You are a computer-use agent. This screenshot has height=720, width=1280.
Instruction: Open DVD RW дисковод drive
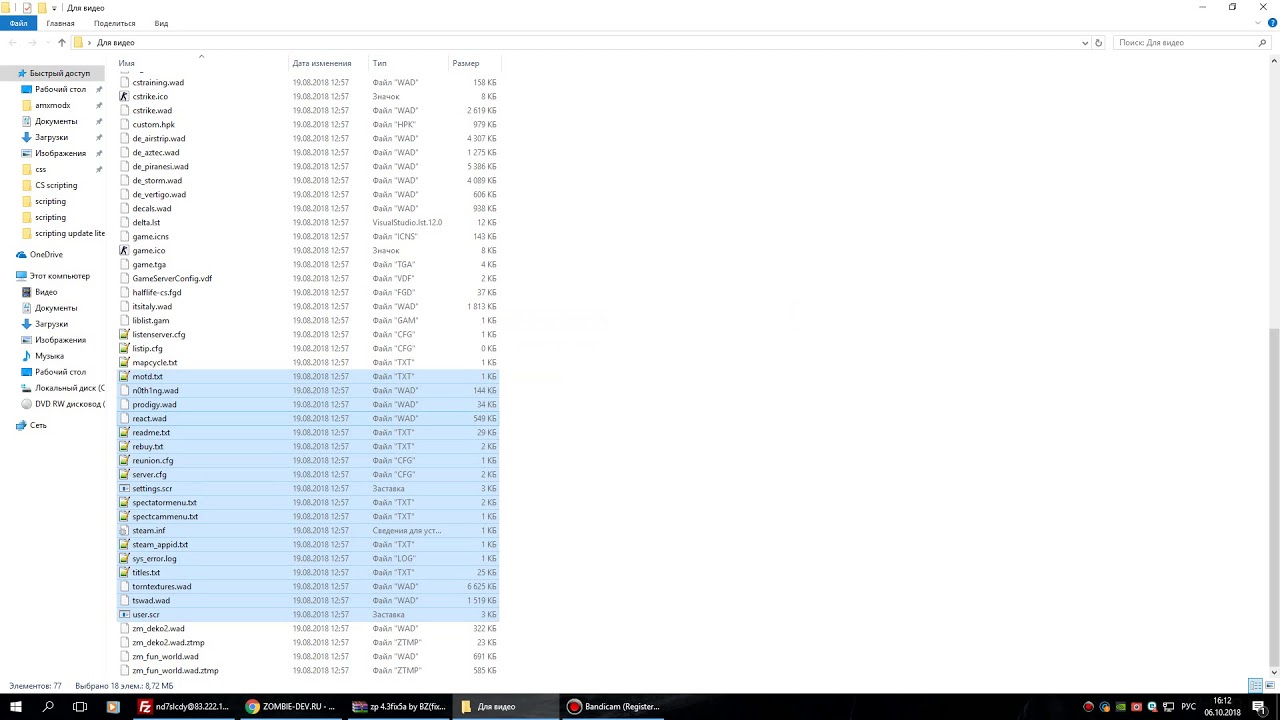pos(69,404)
